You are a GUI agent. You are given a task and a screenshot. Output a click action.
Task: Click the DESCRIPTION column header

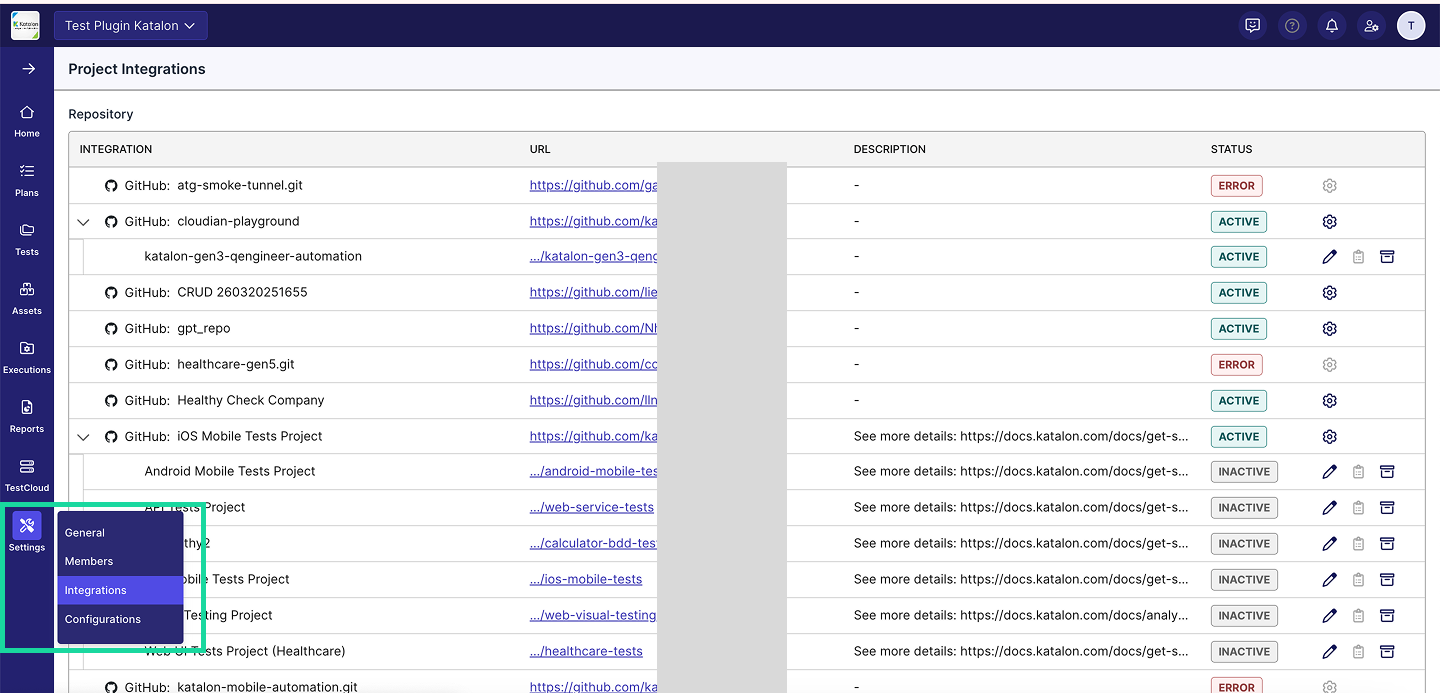(890, 149)
